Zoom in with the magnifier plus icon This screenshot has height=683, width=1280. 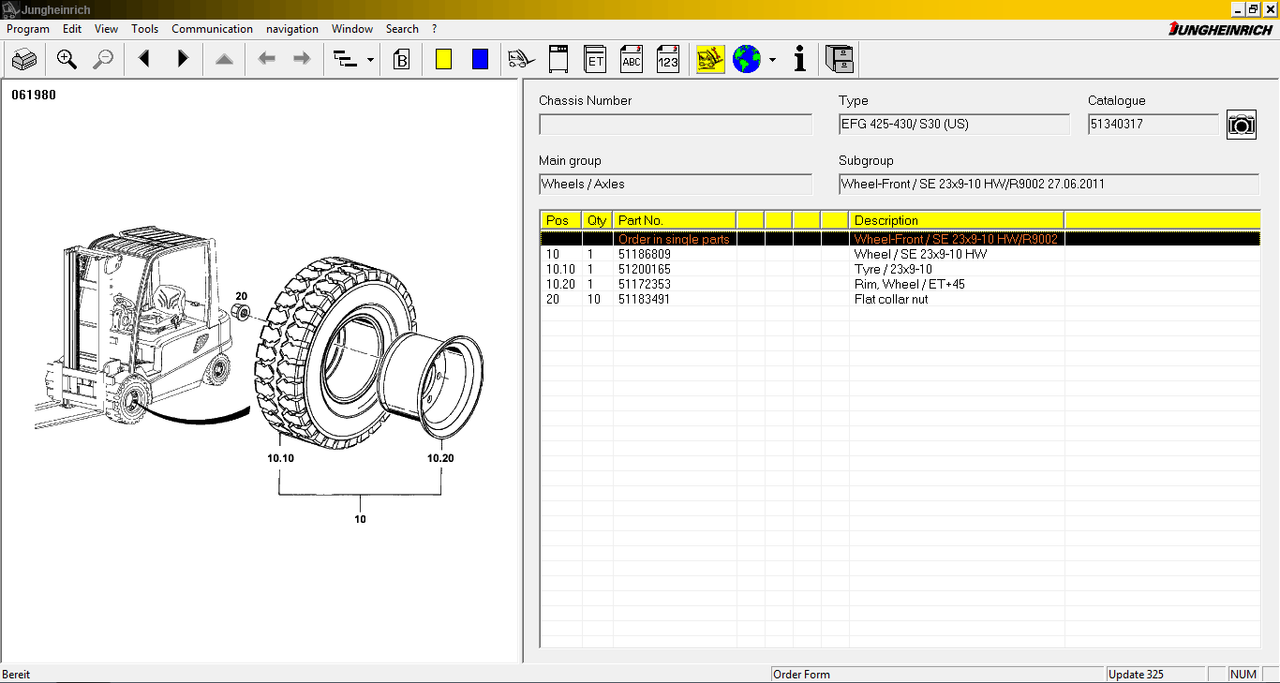point(67,60)
